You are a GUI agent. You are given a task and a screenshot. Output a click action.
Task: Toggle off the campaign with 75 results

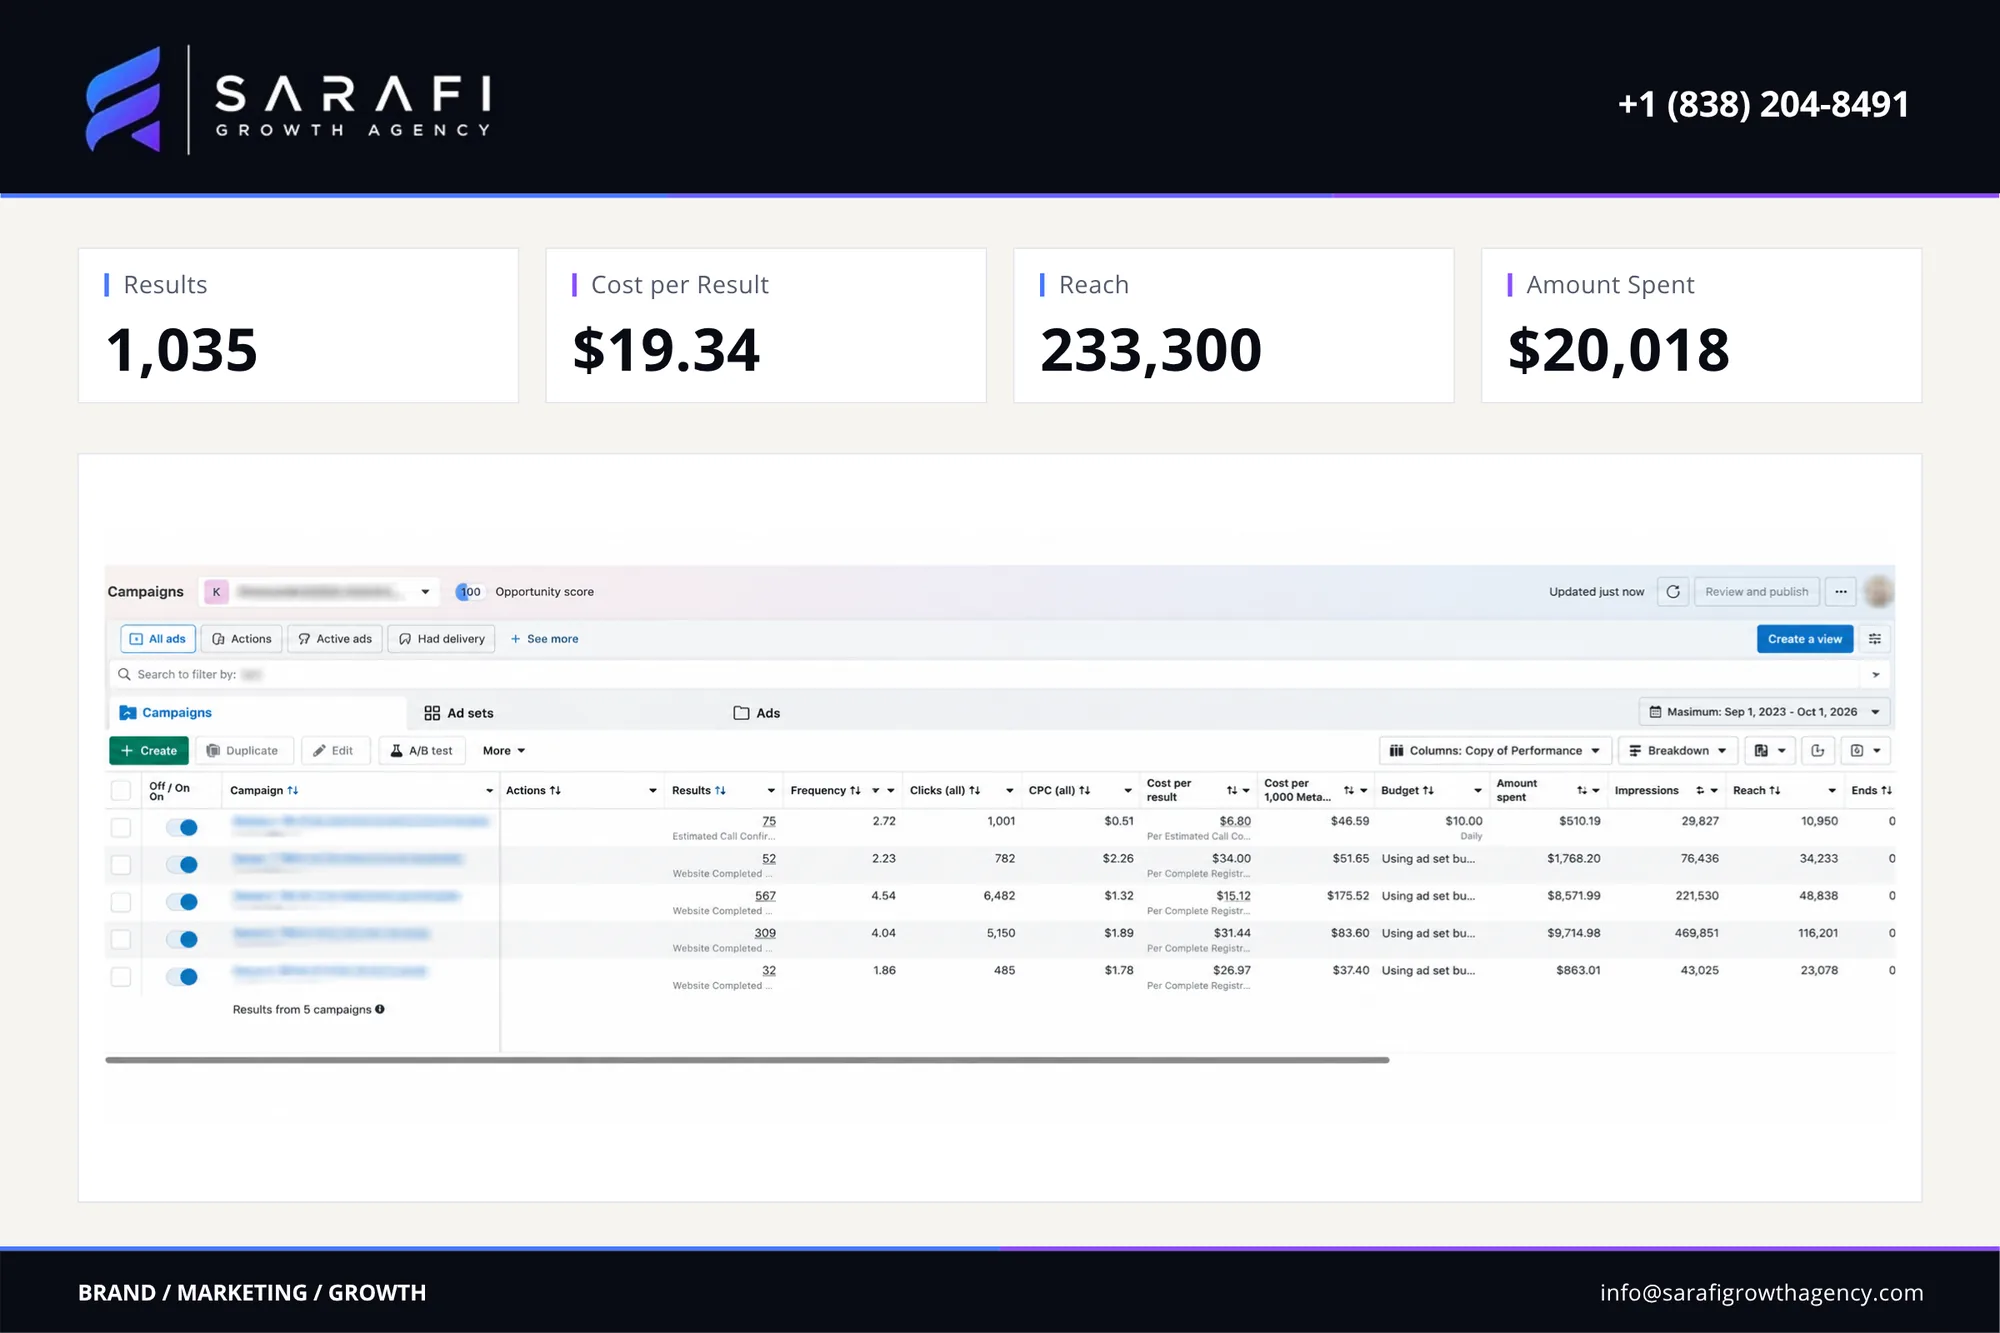(x=182, y=827)
